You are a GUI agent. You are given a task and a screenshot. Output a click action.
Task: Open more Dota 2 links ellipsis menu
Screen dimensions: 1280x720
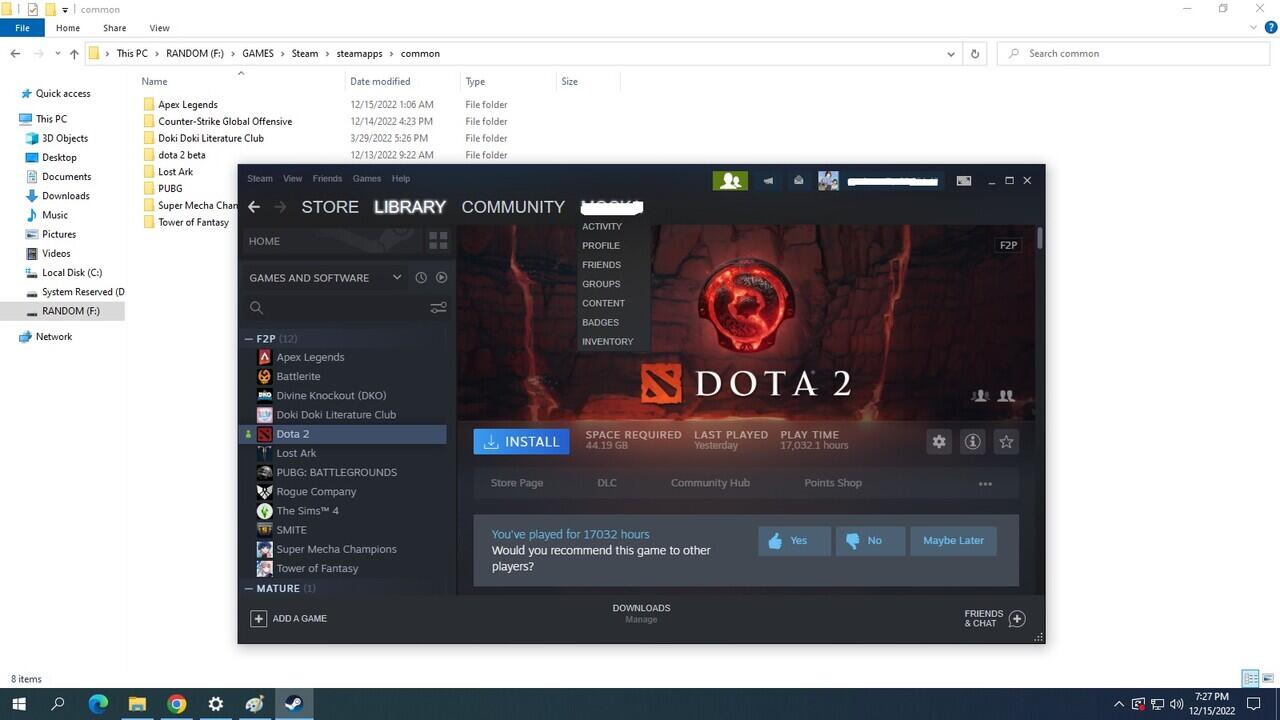(x=985, y=484)
